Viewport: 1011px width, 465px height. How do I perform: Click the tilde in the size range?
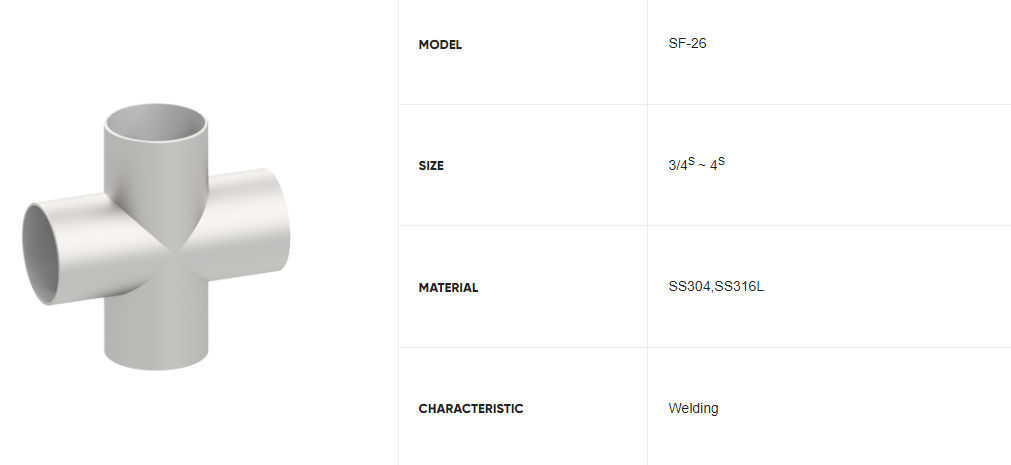click(700, 166)
